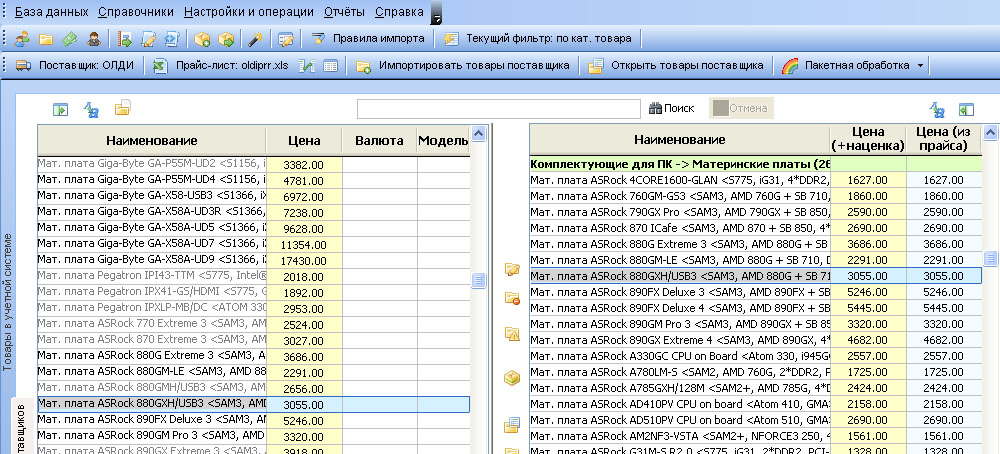Click the magic wand toolbar icon
1000x454 pixels.
click(256, 39)
